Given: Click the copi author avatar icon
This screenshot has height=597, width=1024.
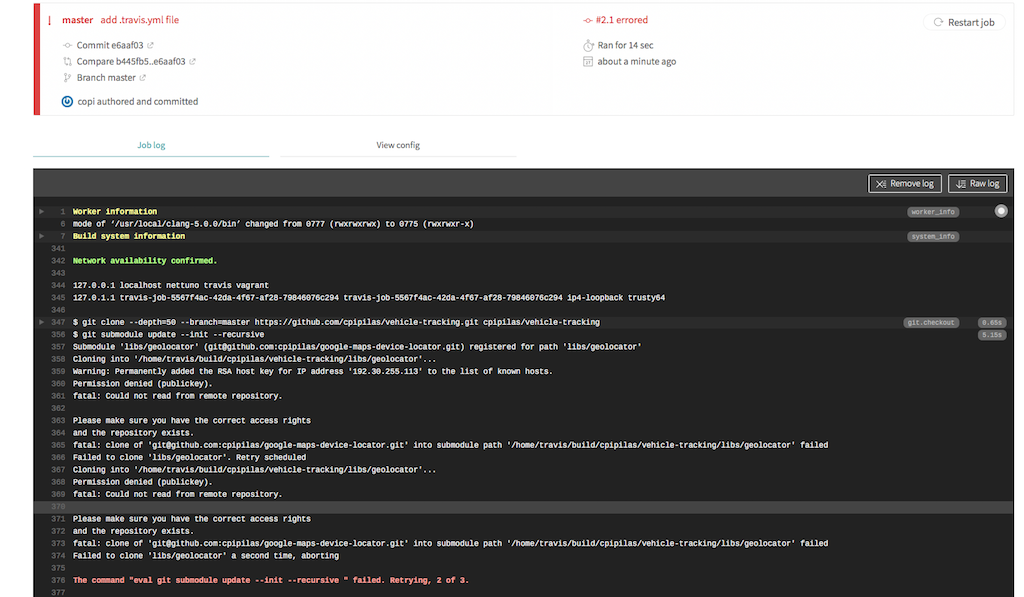Looking at the screenshot, I should coord(67,101).
